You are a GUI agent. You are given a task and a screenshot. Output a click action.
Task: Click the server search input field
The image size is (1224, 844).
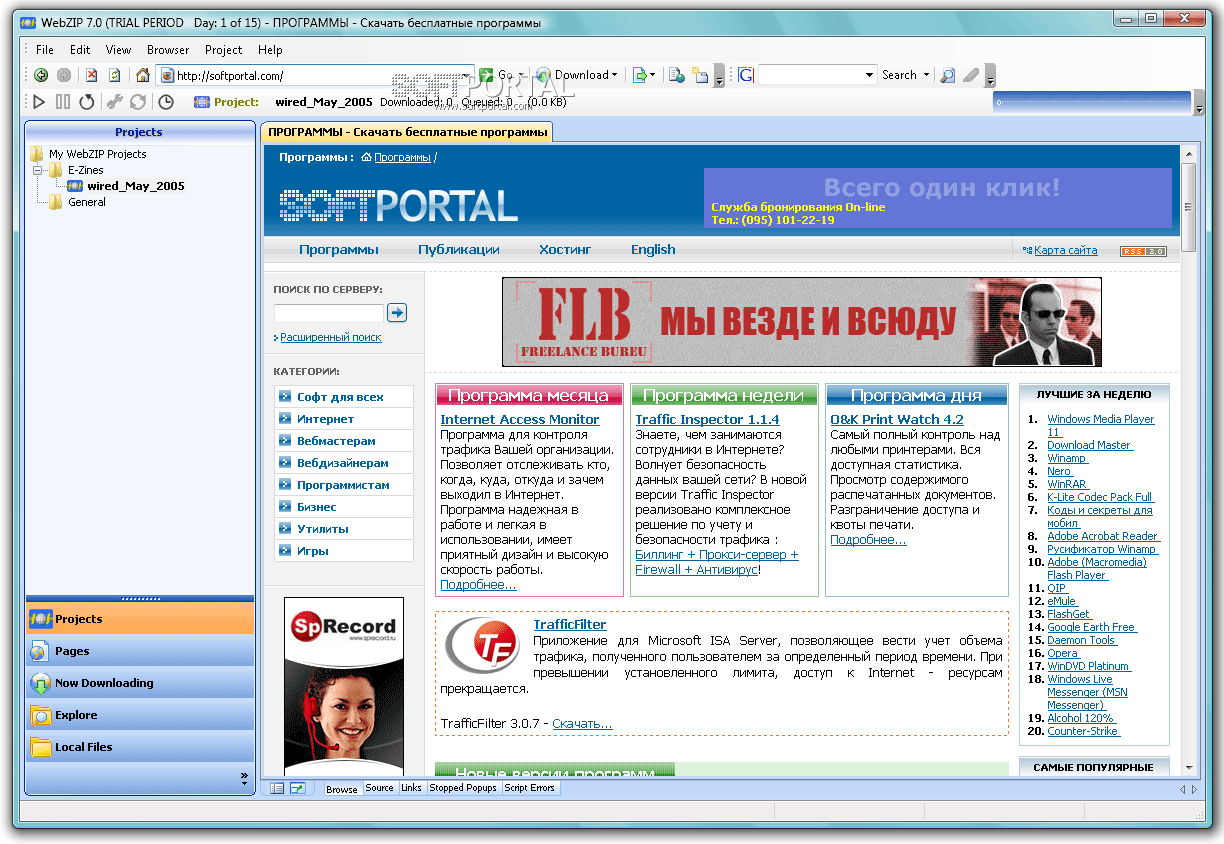click(x=328, y=313)
